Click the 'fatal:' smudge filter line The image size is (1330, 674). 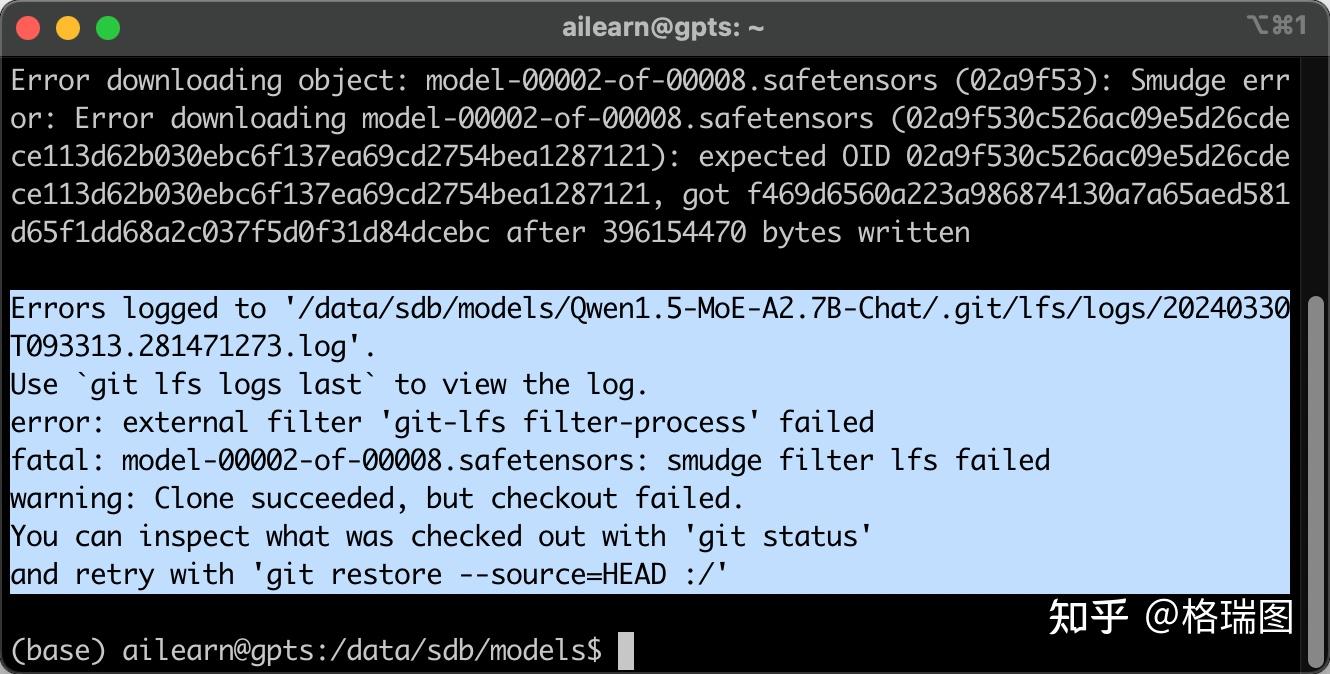(530, 461)
